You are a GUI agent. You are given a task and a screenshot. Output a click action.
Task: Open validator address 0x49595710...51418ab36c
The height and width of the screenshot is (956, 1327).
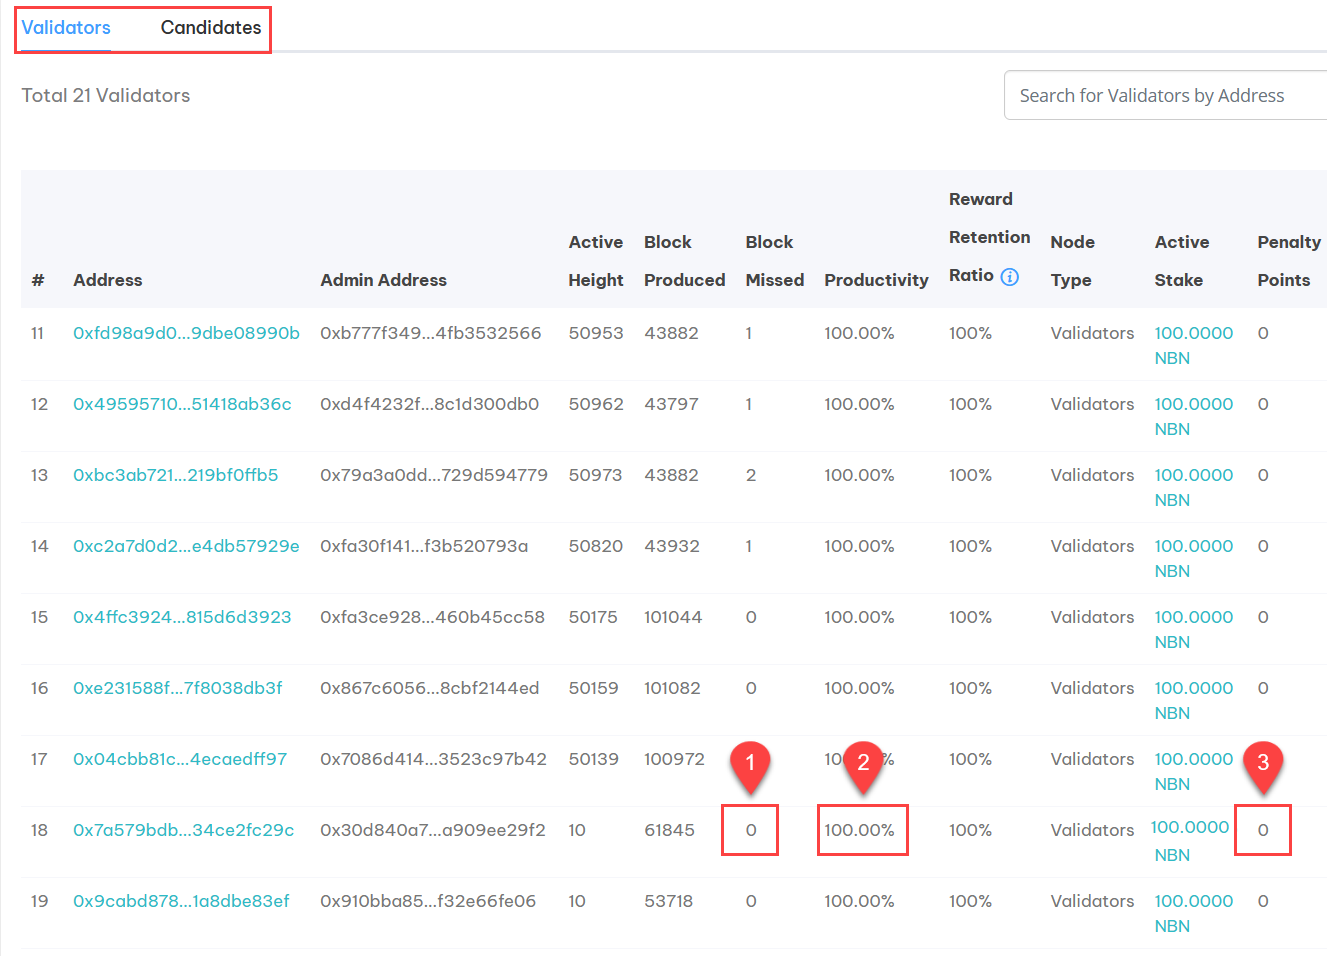[182, 404]
